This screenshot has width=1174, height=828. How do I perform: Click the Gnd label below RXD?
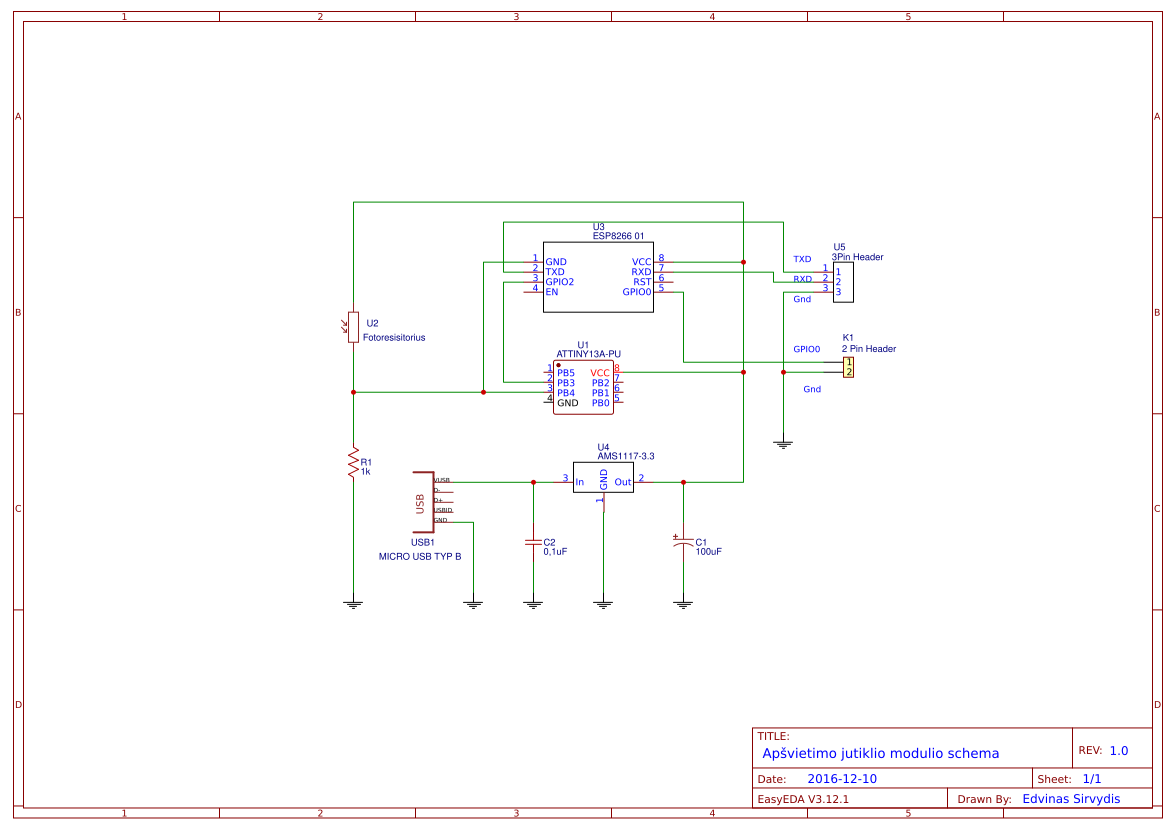click(x=800, y=300)
